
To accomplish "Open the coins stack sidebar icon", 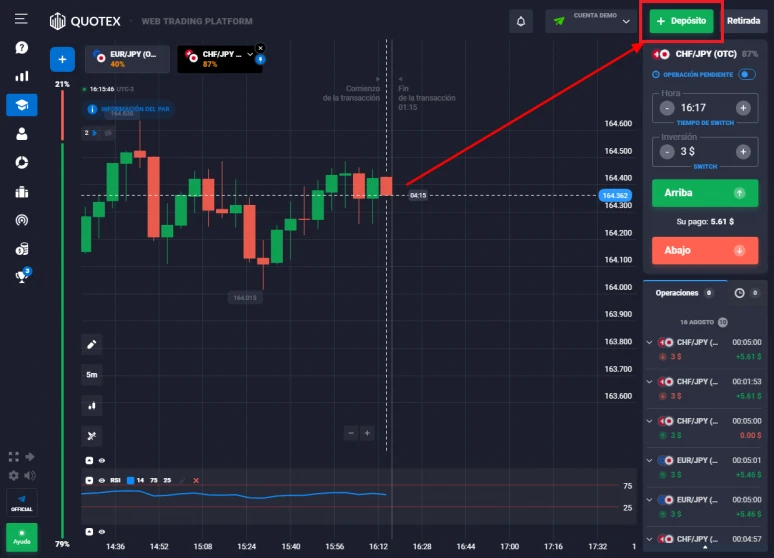I will (x=21, y=249).
